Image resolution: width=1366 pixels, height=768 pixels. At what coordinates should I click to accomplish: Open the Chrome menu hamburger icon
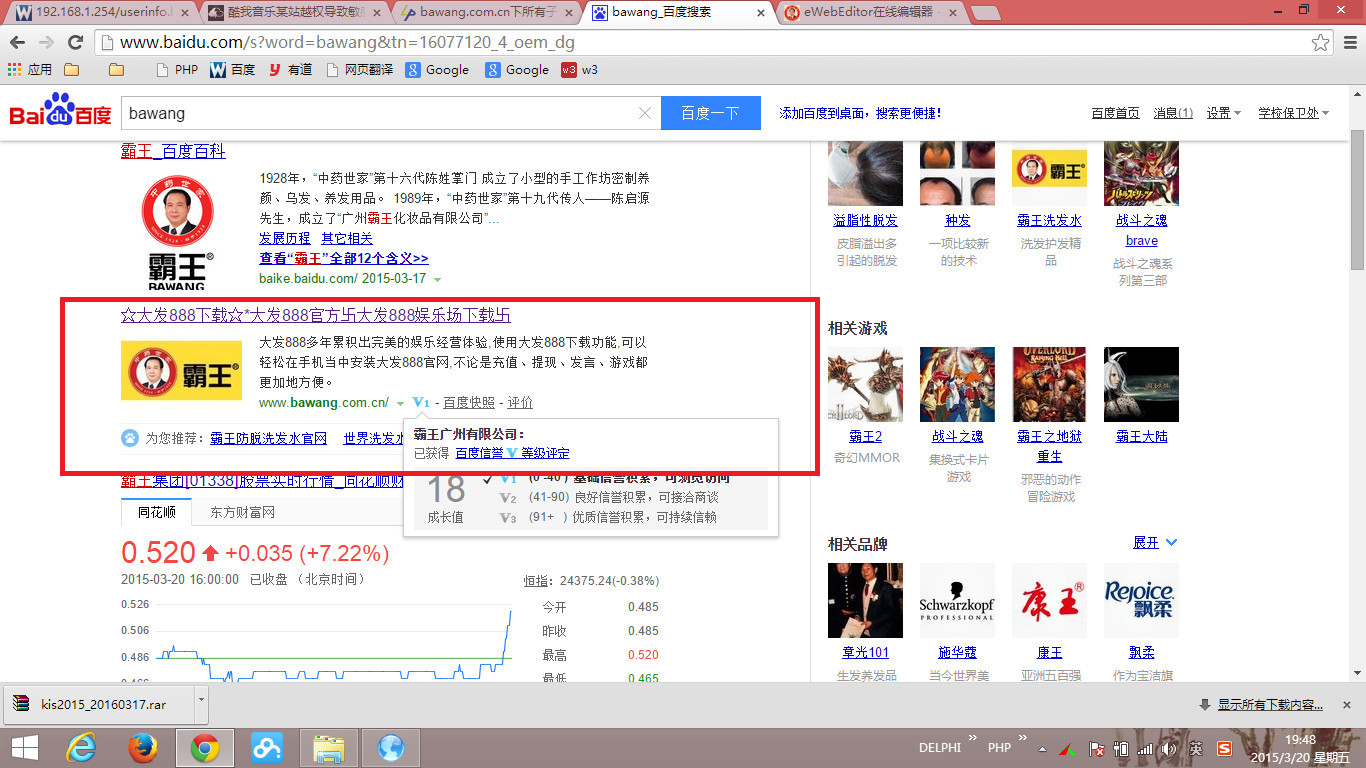pyautogui.click(x=1348, y=43)
